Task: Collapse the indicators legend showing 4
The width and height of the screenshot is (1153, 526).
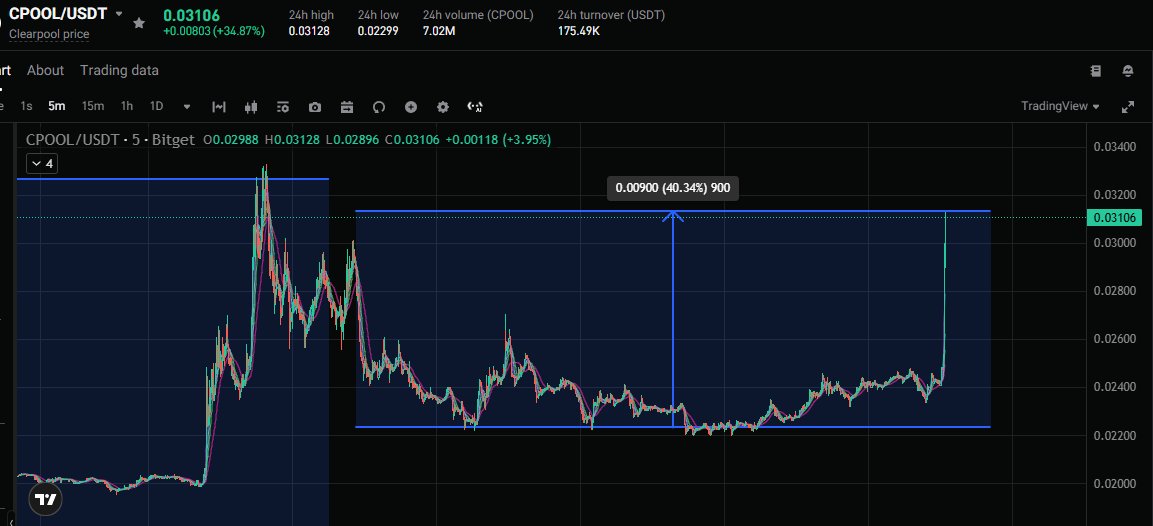Action: point(42,163)
